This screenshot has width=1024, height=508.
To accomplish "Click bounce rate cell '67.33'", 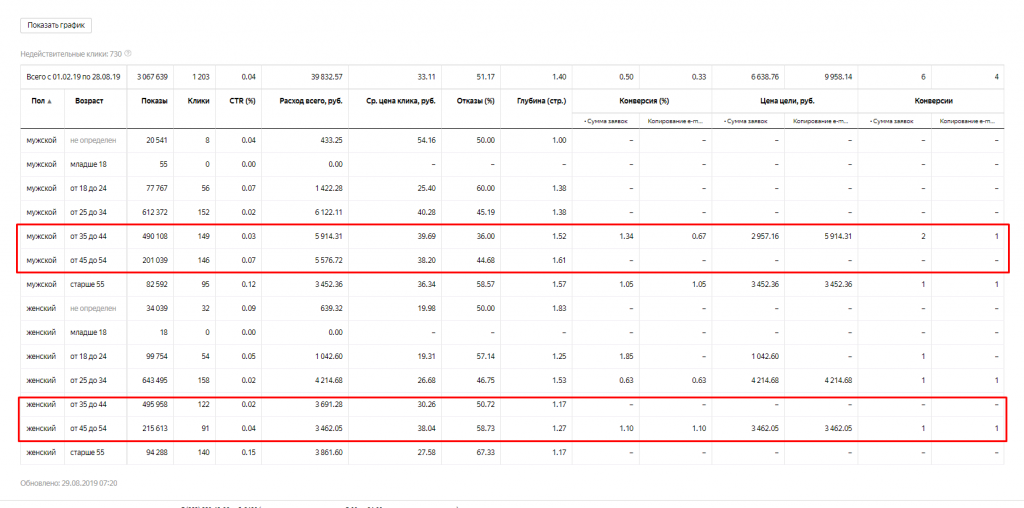I will click(485, 452).
